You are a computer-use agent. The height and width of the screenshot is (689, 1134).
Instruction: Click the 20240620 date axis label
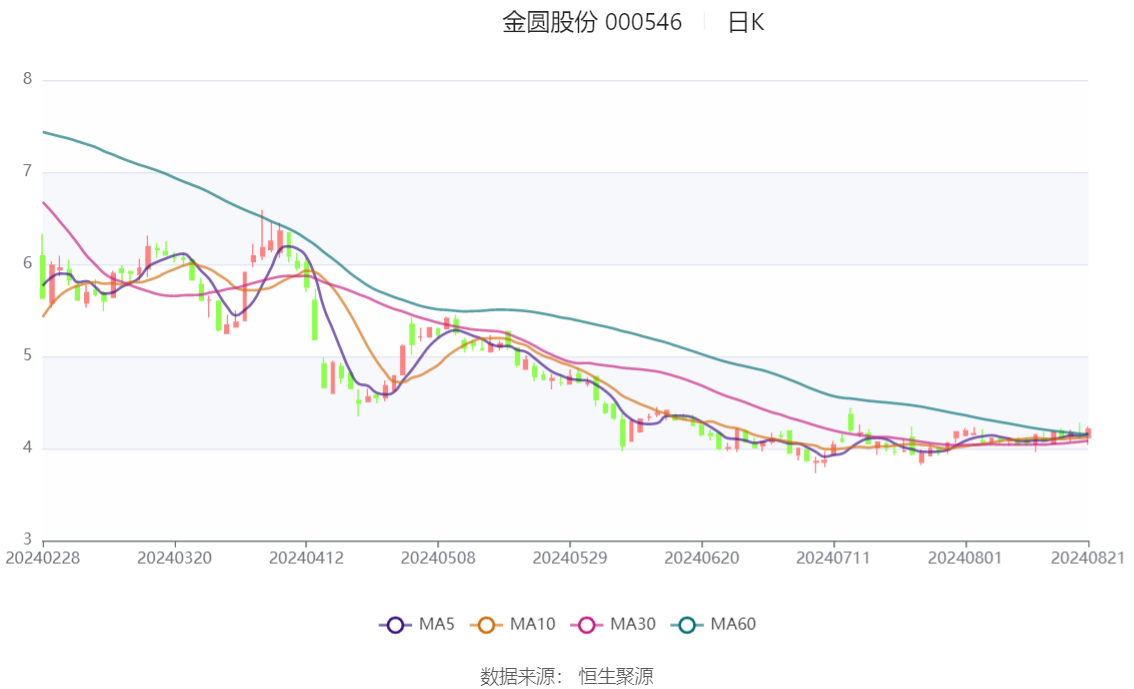(702, 558)
